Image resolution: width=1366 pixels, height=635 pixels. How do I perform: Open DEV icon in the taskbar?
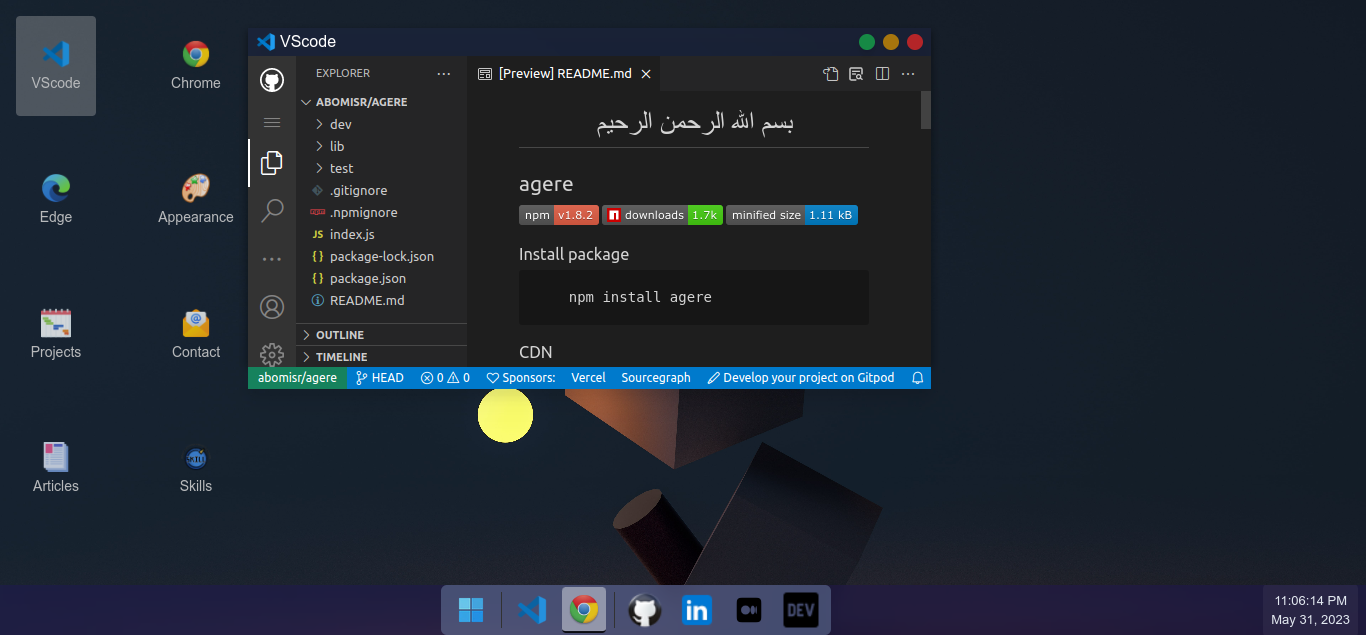801,610
